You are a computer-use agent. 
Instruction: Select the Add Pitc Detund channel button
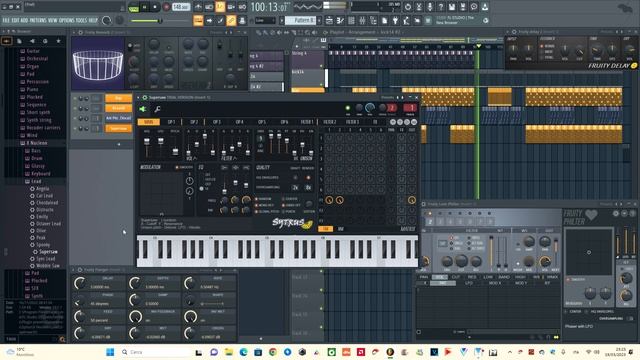pos(119,118)
